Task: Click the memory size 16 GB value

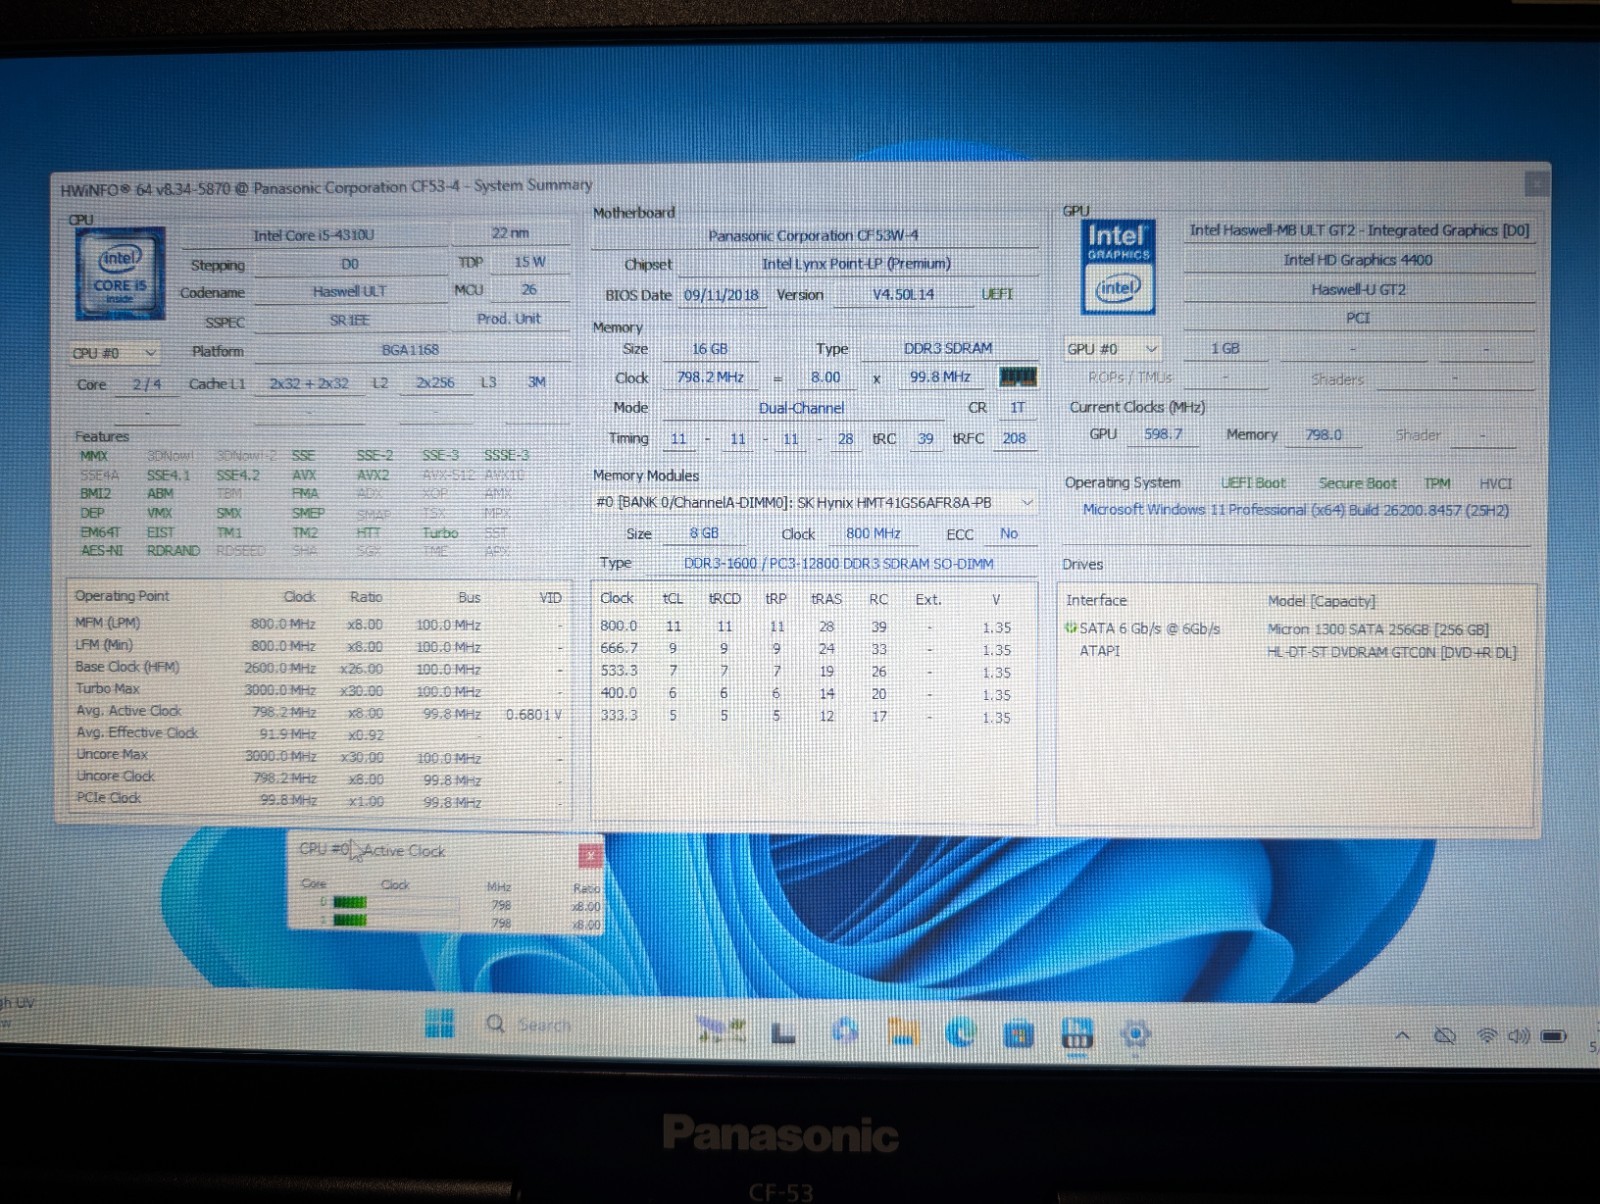Action: [710, 349]
